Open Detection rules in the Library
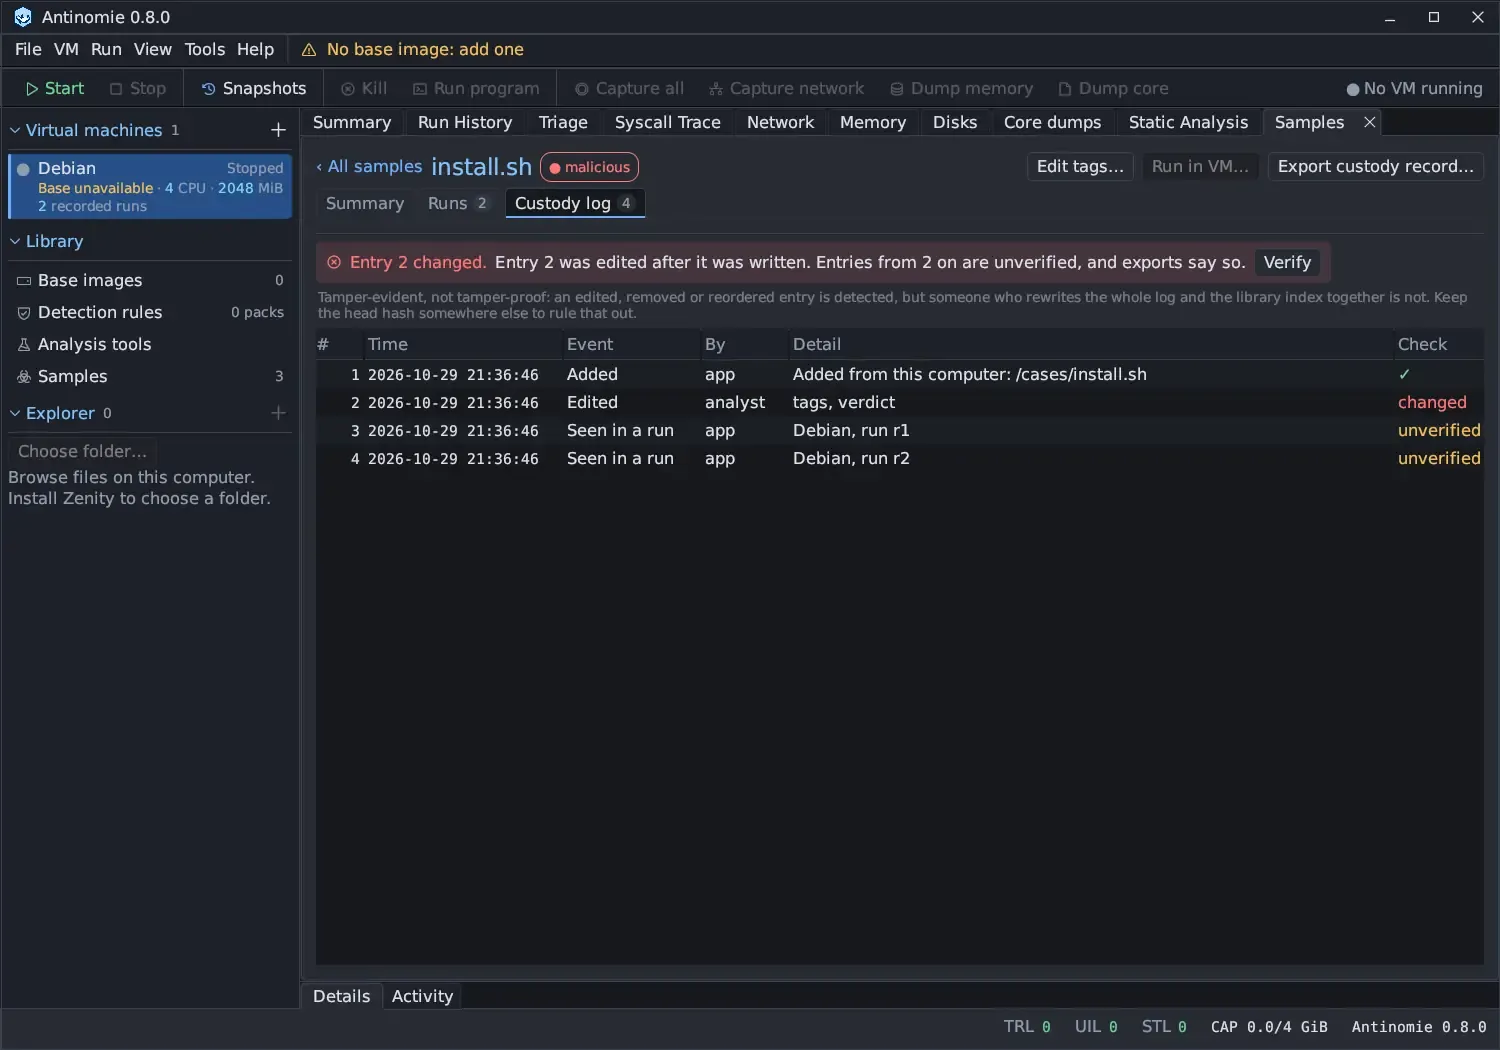1500x1050 pixels. [150, 312]
